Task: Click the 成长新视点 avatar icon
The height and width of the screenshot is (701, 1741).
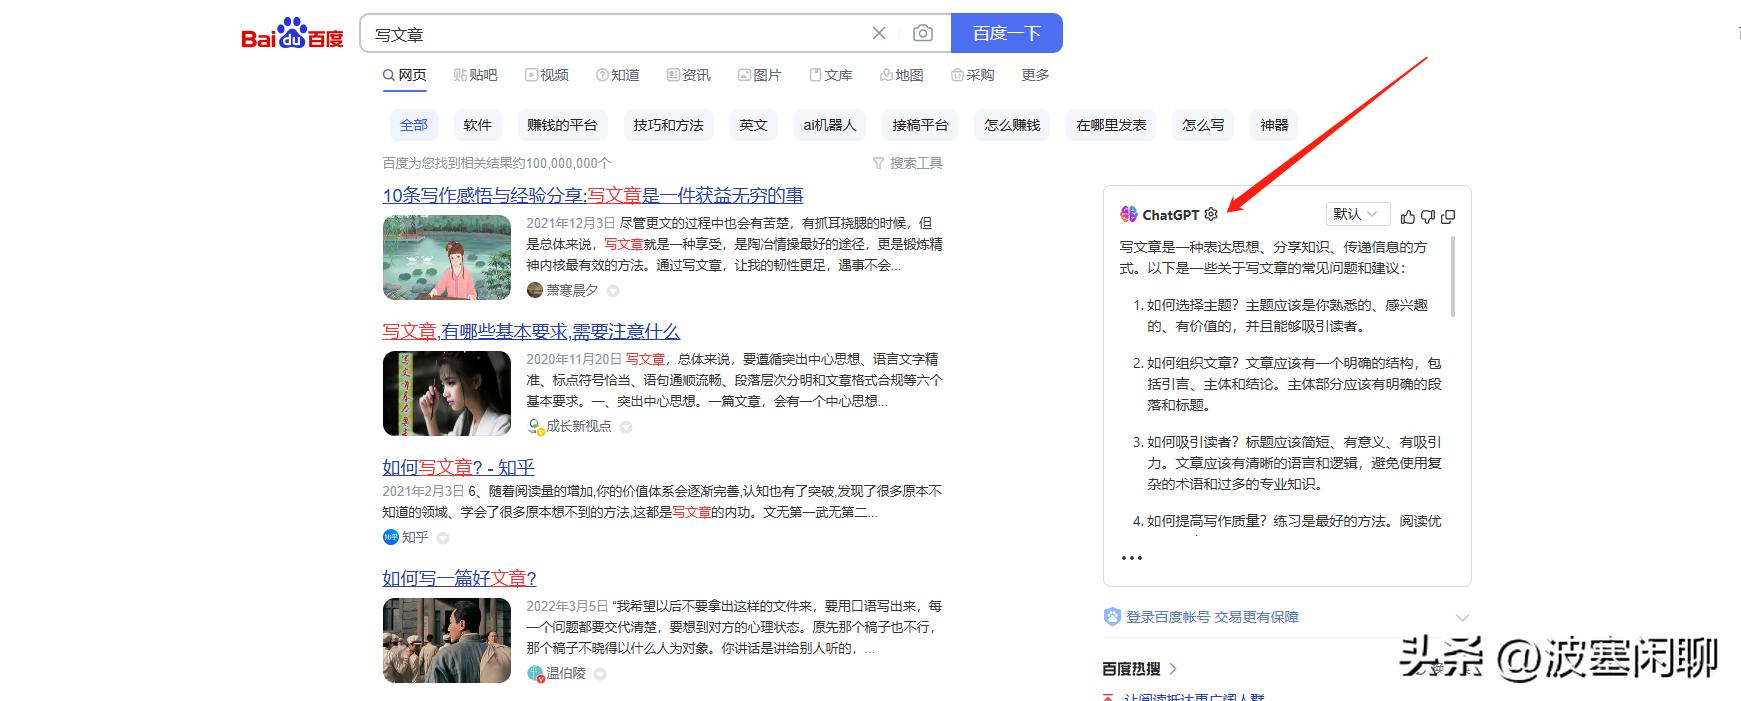Action: tap(535, 426)
